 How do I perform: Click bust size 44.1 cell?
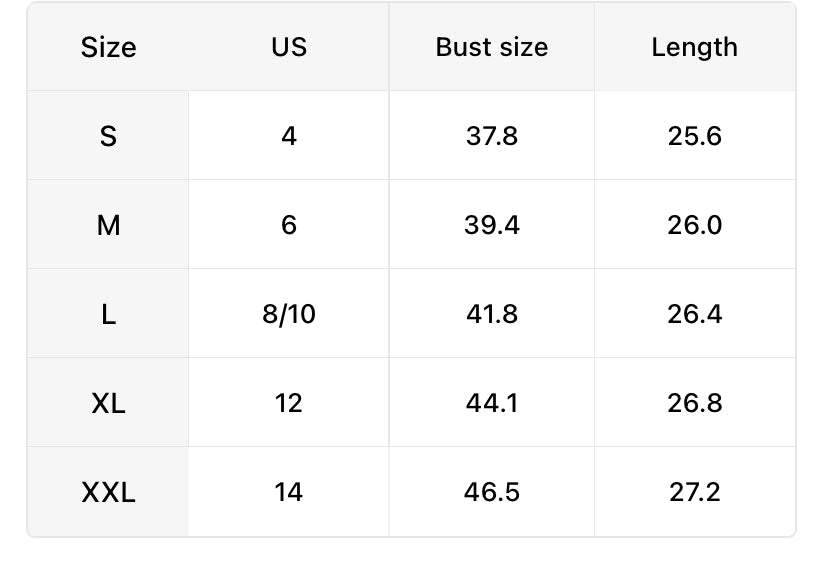click(x=492, y=403)
